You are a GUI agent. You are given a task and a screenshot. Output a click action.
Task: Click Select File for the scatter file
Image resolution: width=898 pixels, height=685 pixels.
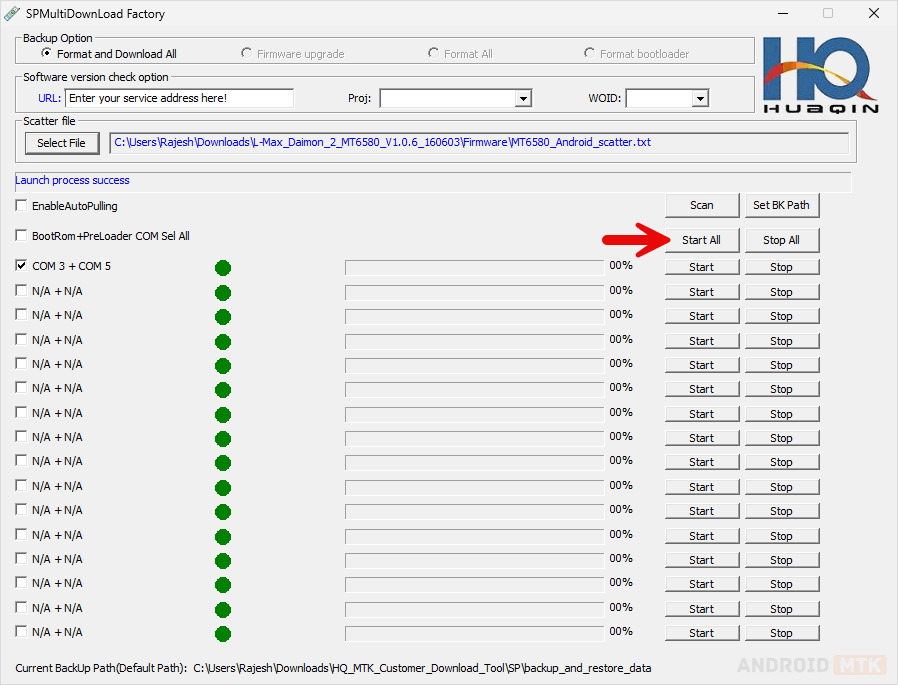[61, 143]
